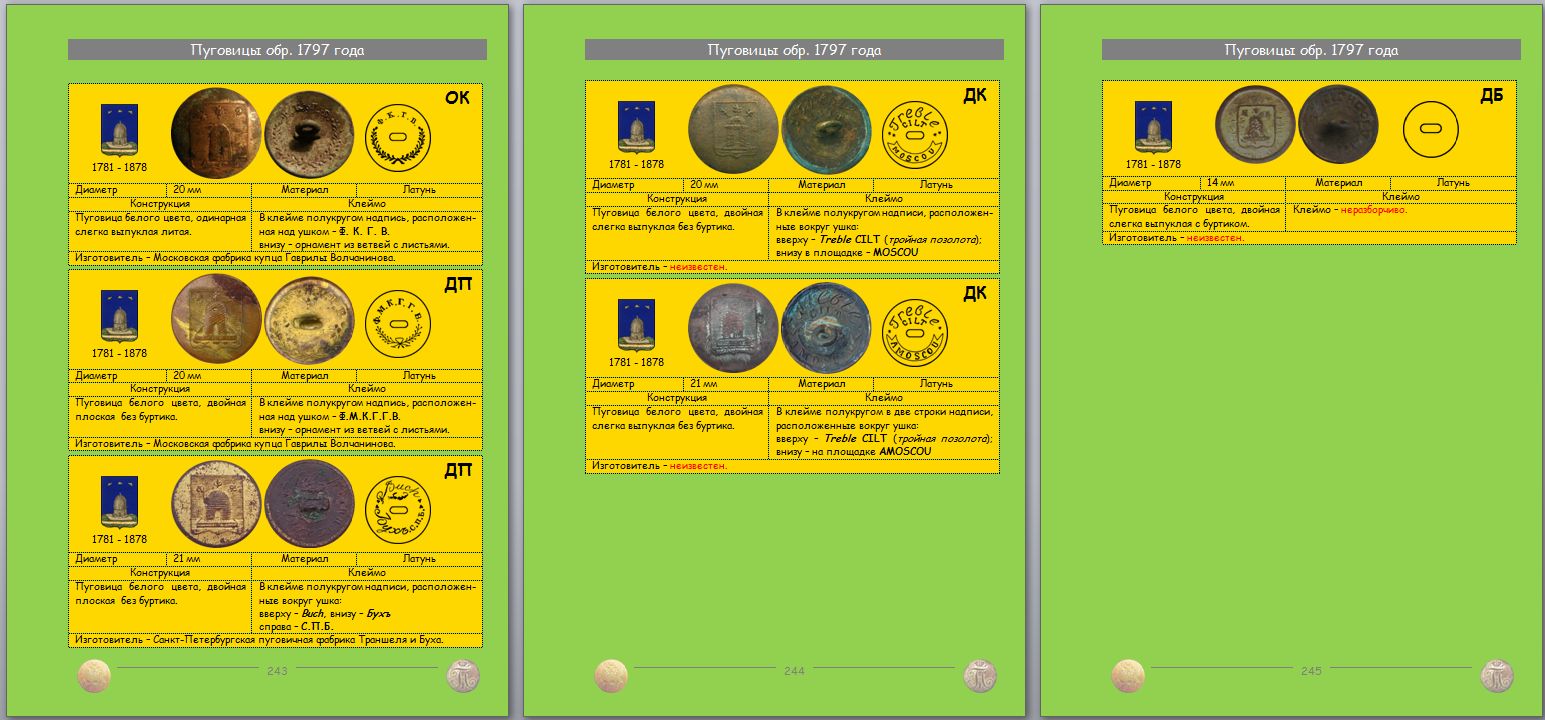Click the gold button icon in page 243 footer
This screenshot has width=1545, height=720.
pyautogui.click(x=94, y=676)
